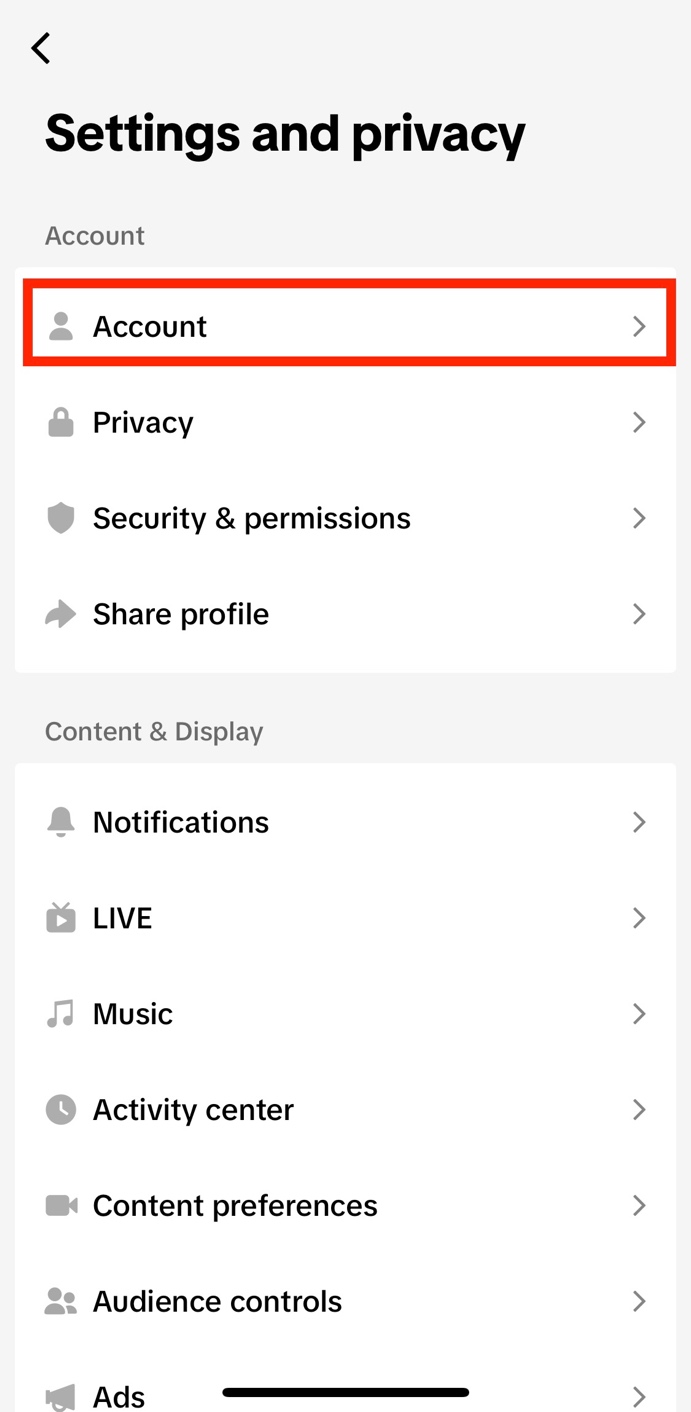Tap the Notifications bell icon

pyautogui.click(x=61, y=822)
